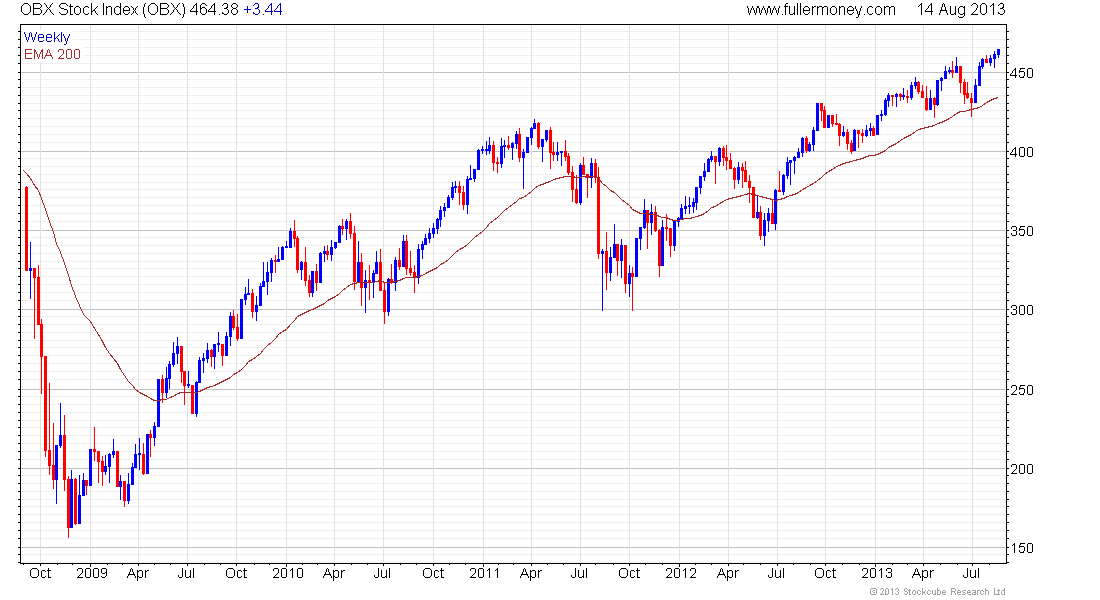Screen dimensions: 1100x600
Task: Click the www.fullermoney.com text
Action: [821, 10]
